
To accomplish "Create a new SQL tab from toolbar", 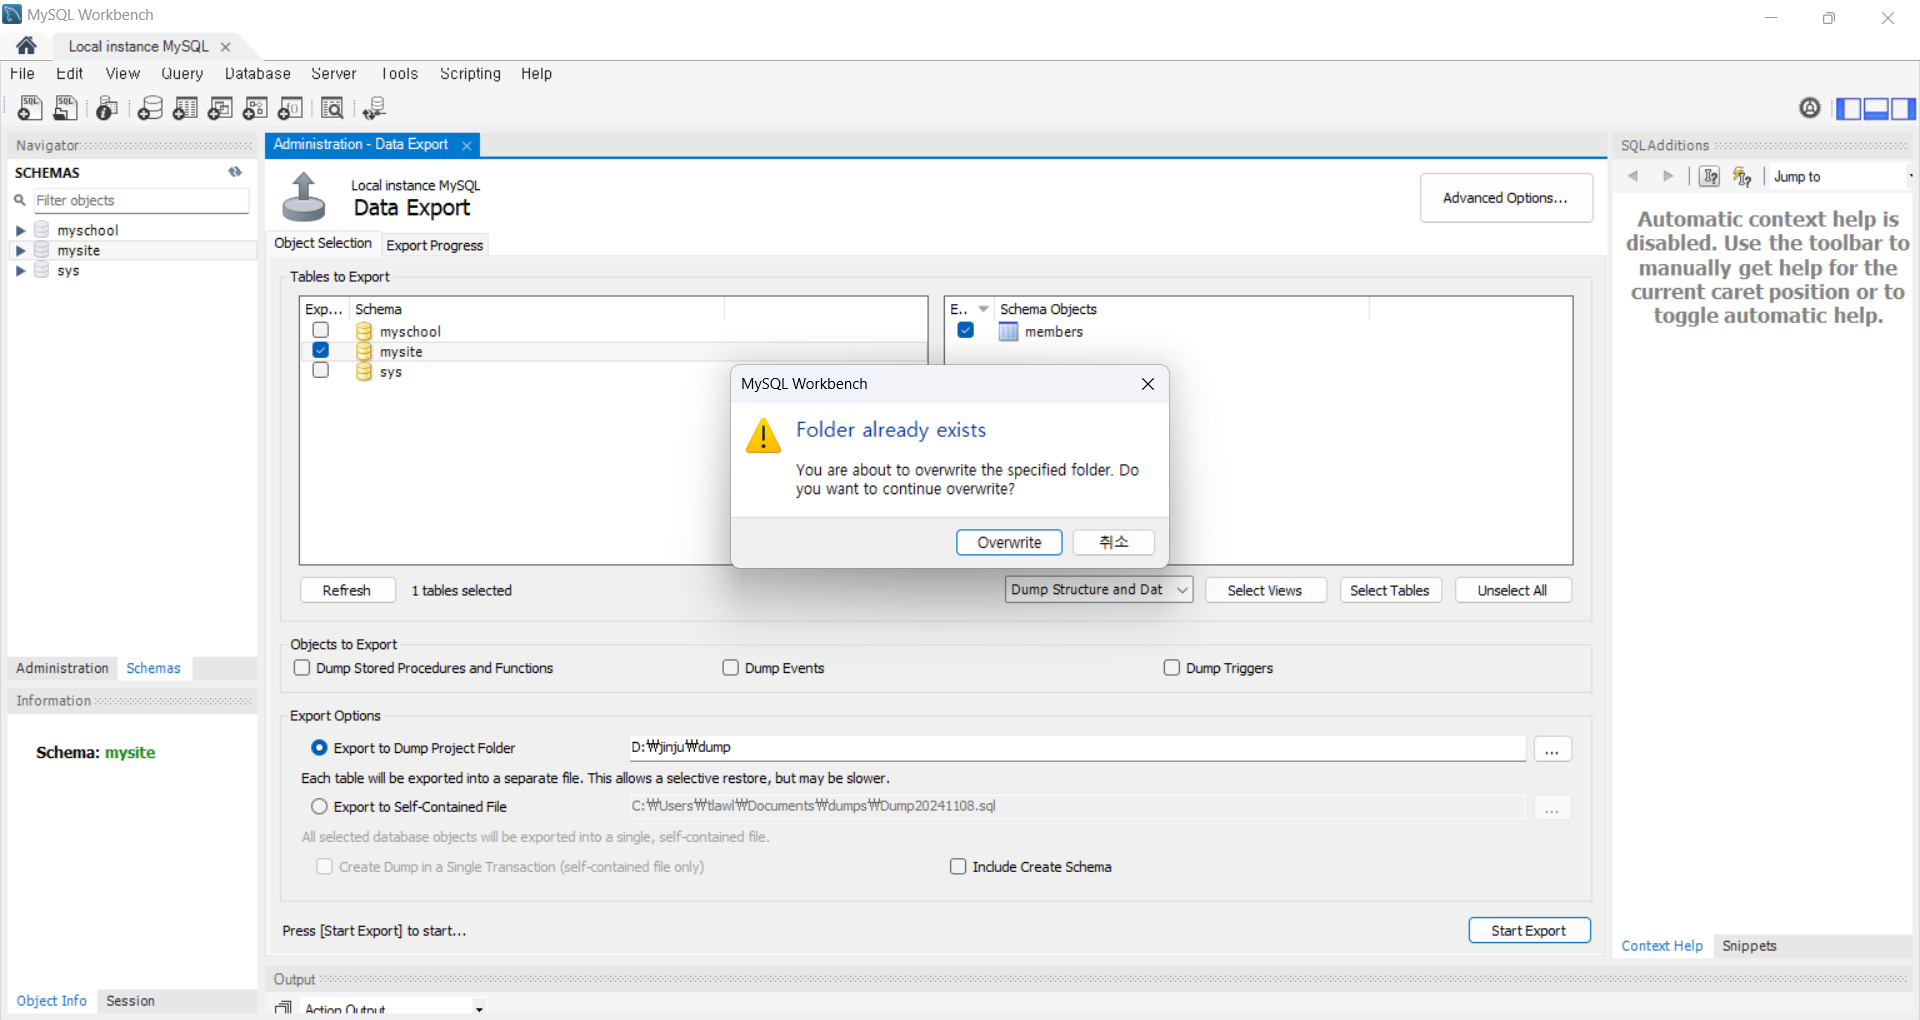I will [30, 108].
